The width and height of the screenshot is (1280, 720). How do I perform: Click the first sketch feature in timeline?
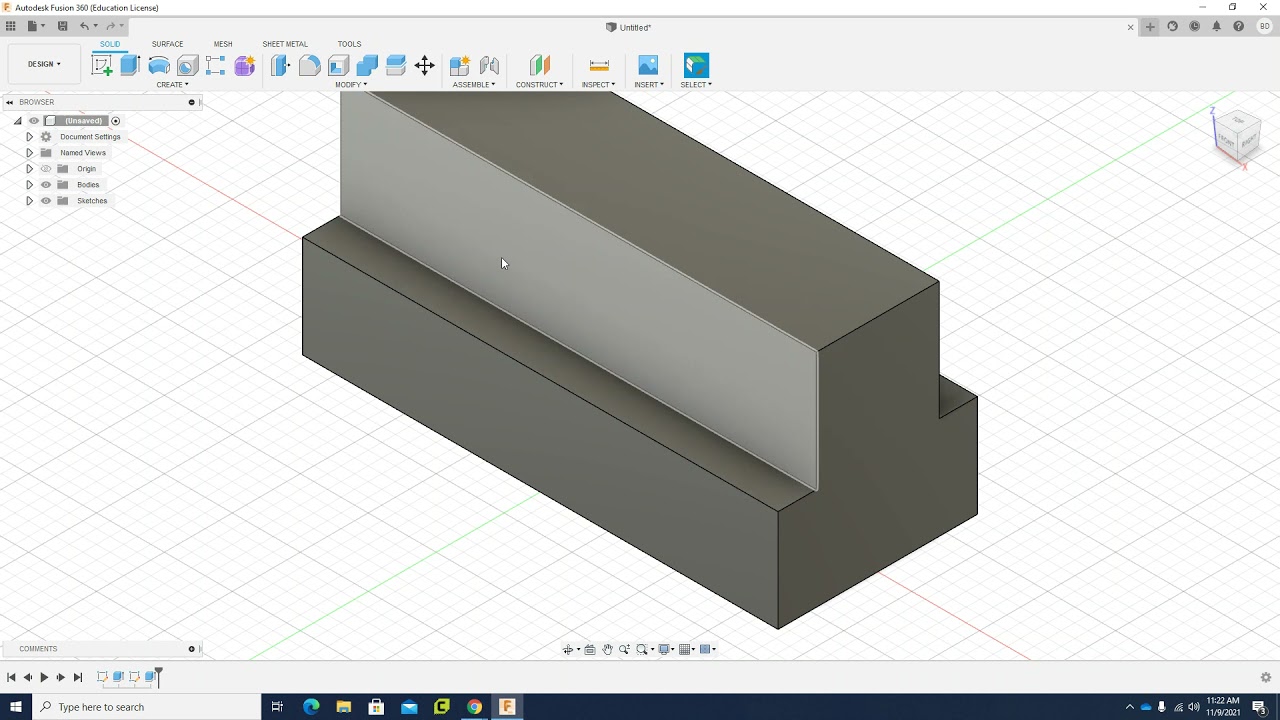click(102, 677)
